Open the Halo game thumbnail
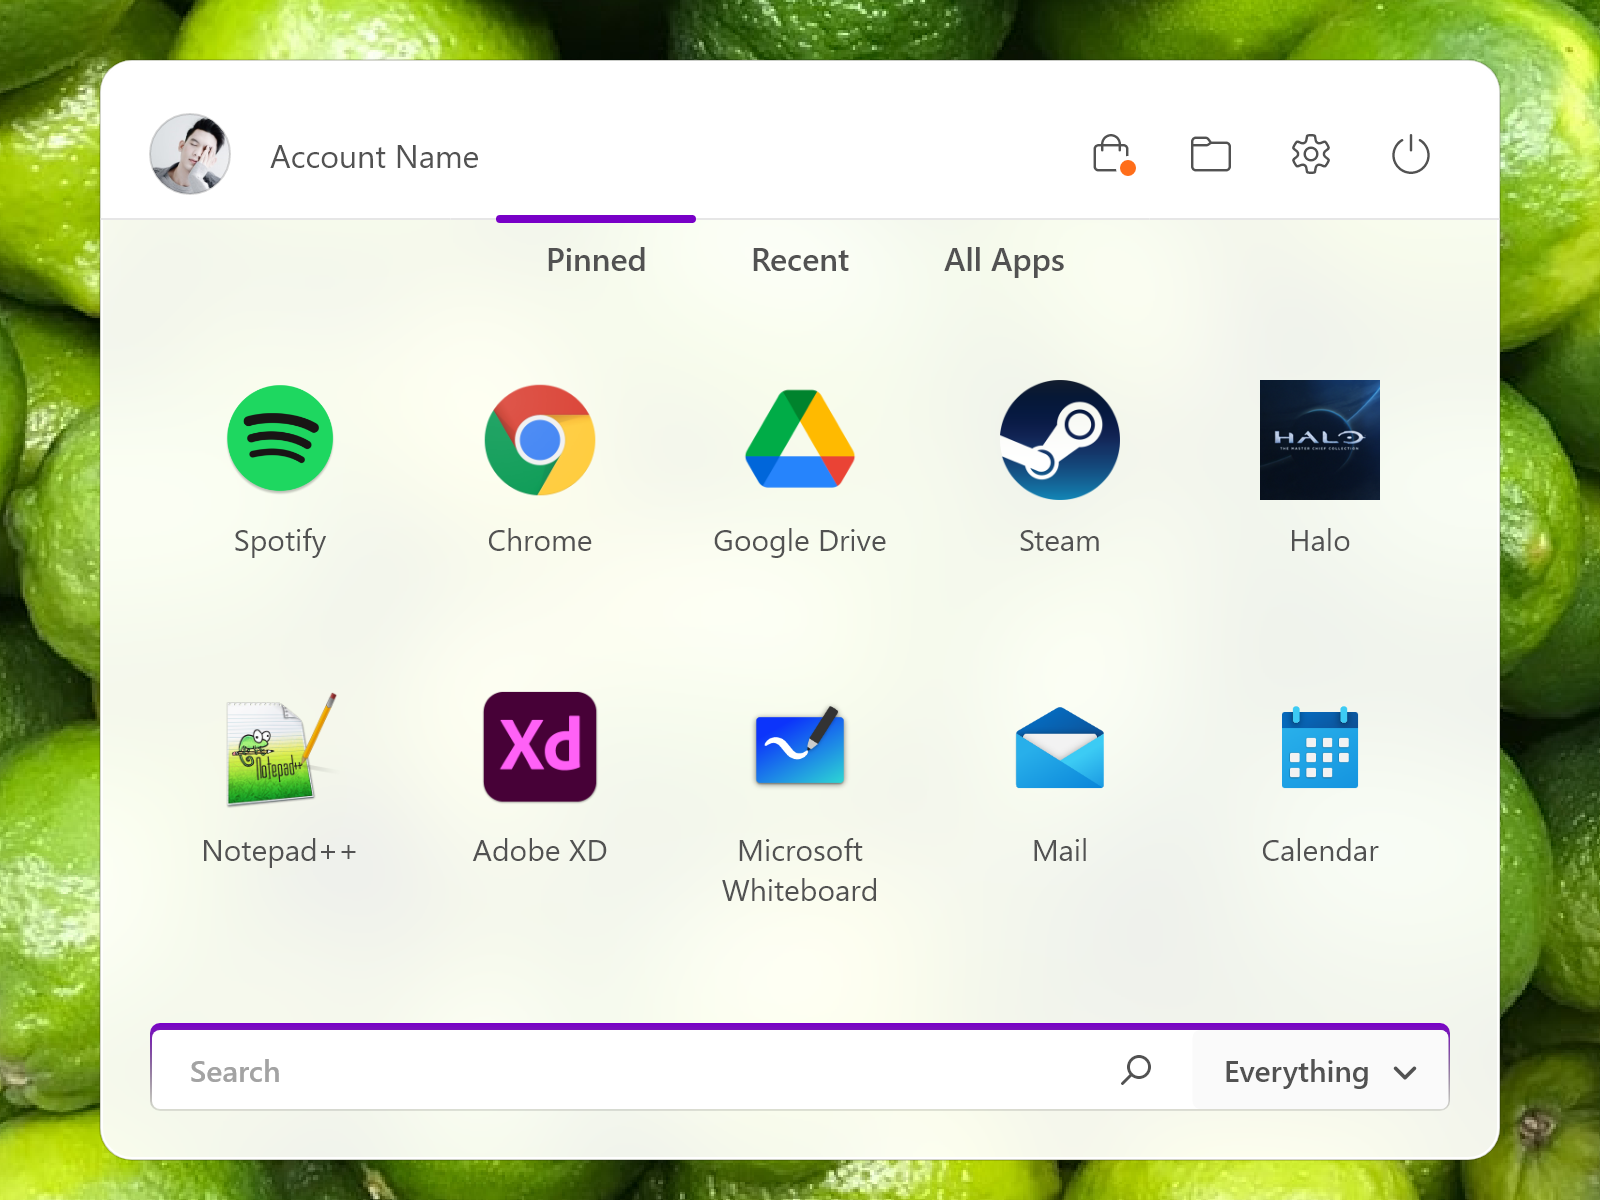 tap(1320, 440)
